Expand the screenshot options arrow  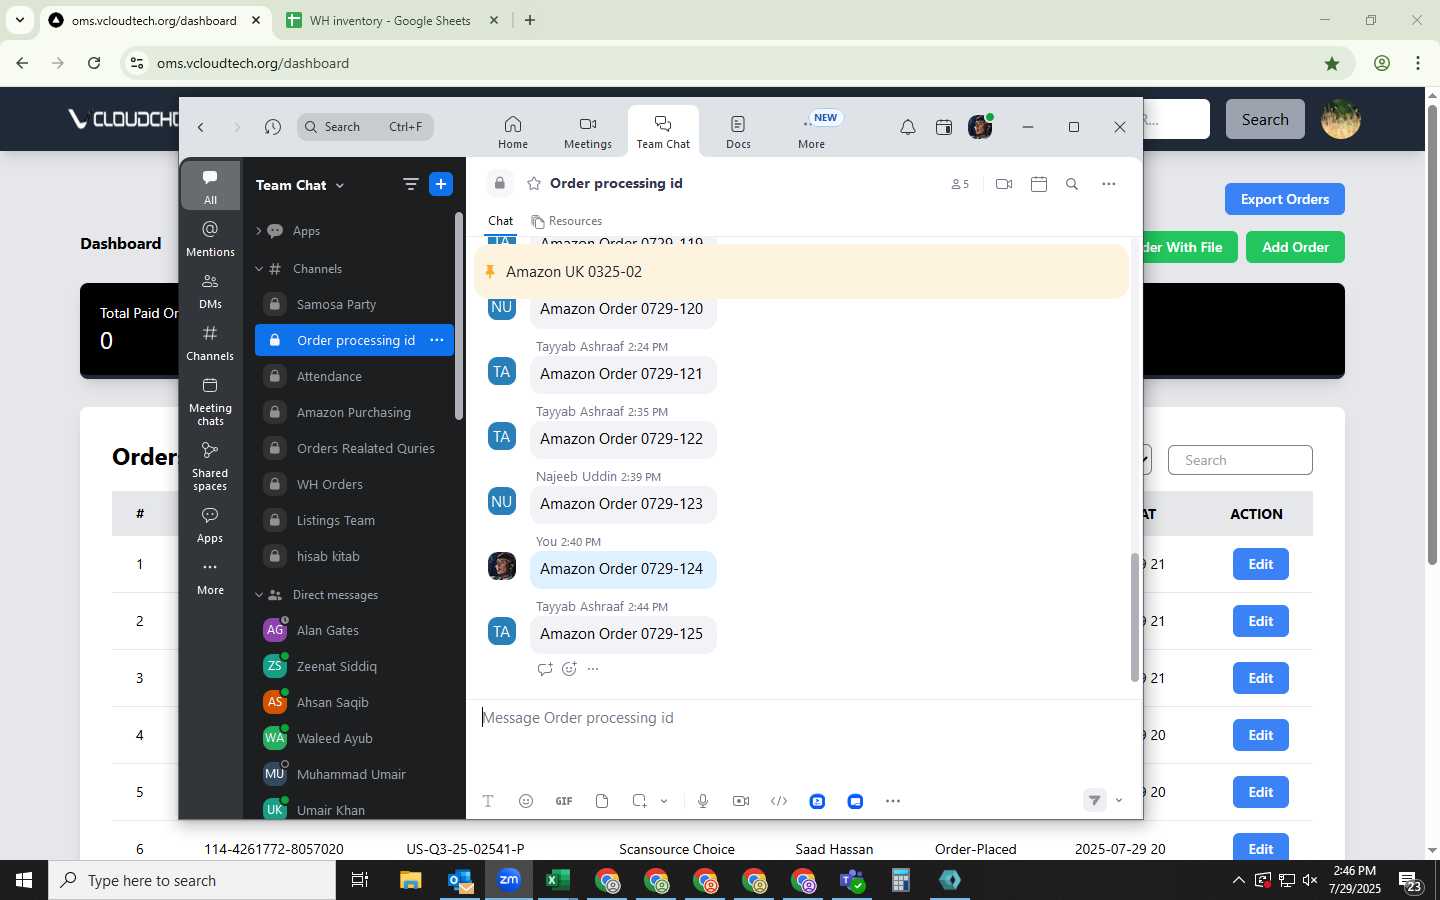[664, 801]
